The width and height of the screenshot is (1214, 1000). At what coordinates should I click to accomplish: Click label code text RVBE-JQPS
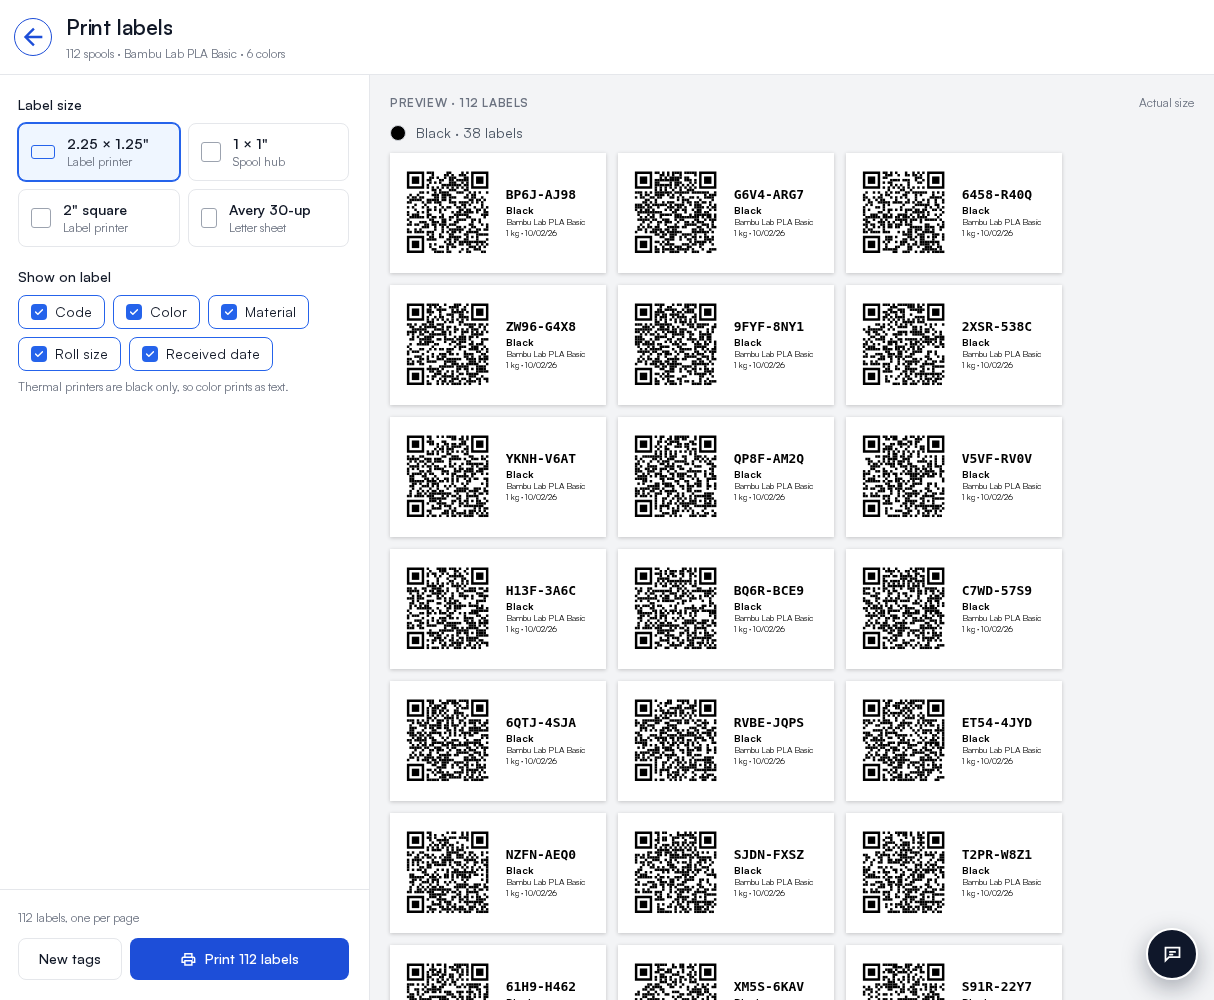(769, 723)
